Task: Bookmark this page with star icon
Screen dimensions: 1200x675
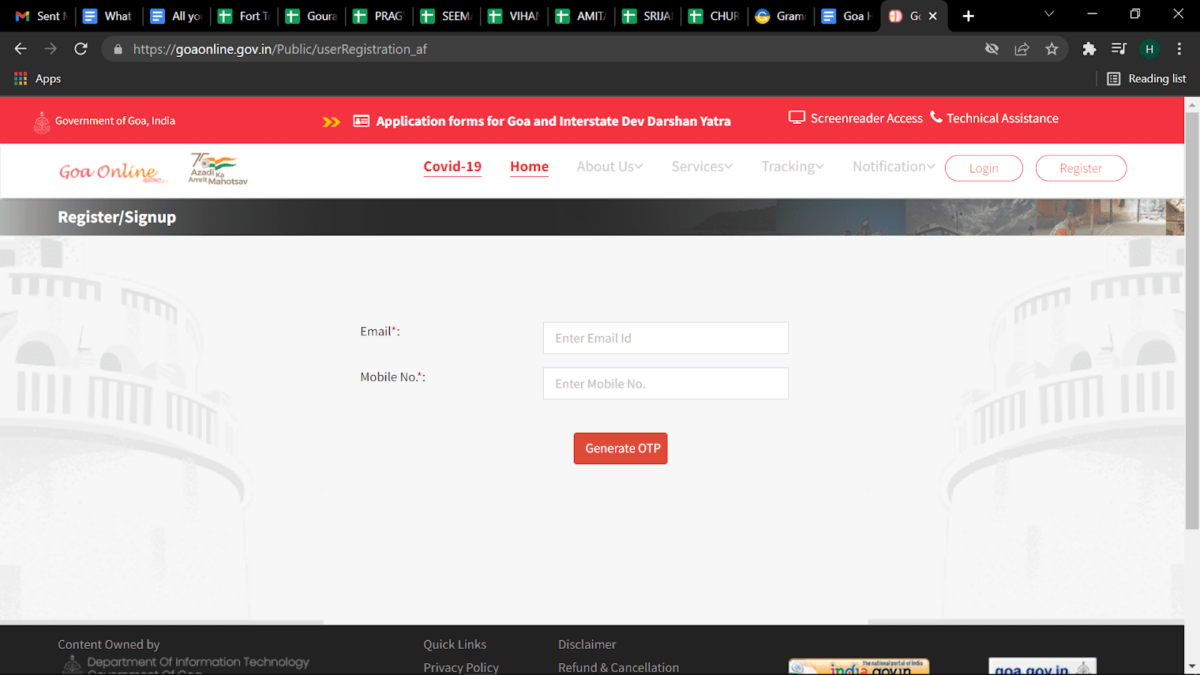Action: [x=1051, y=49]
